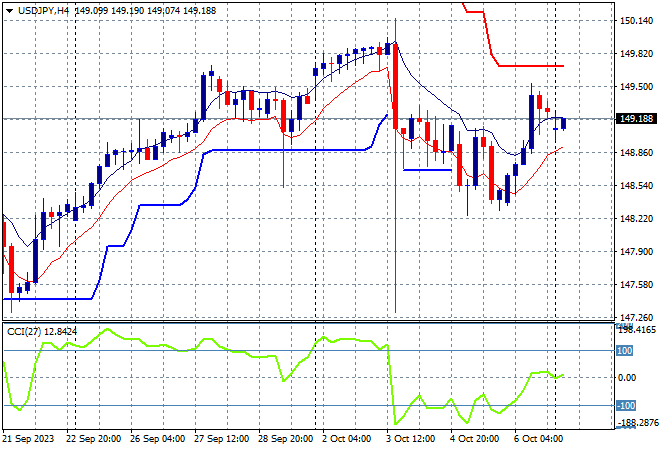Select the 4 Oct 20:00 time label

474,439
